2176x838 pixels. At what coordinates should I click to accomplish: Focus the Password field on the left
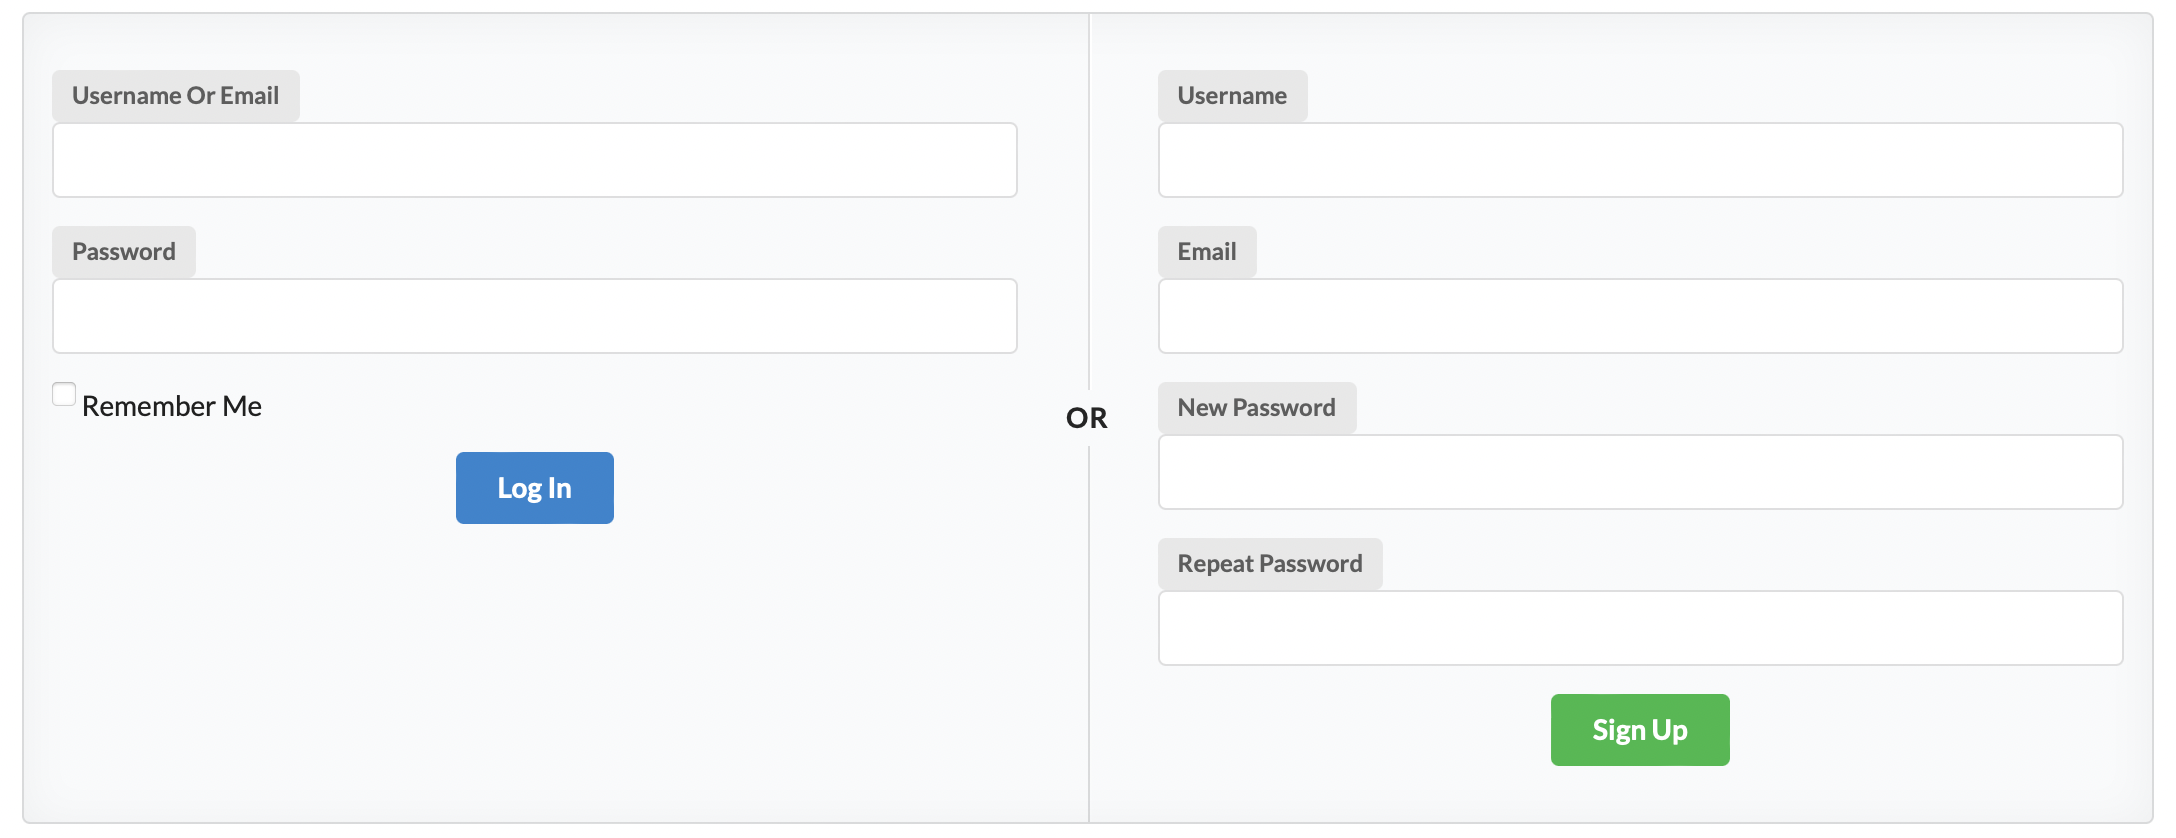point(534,316)
